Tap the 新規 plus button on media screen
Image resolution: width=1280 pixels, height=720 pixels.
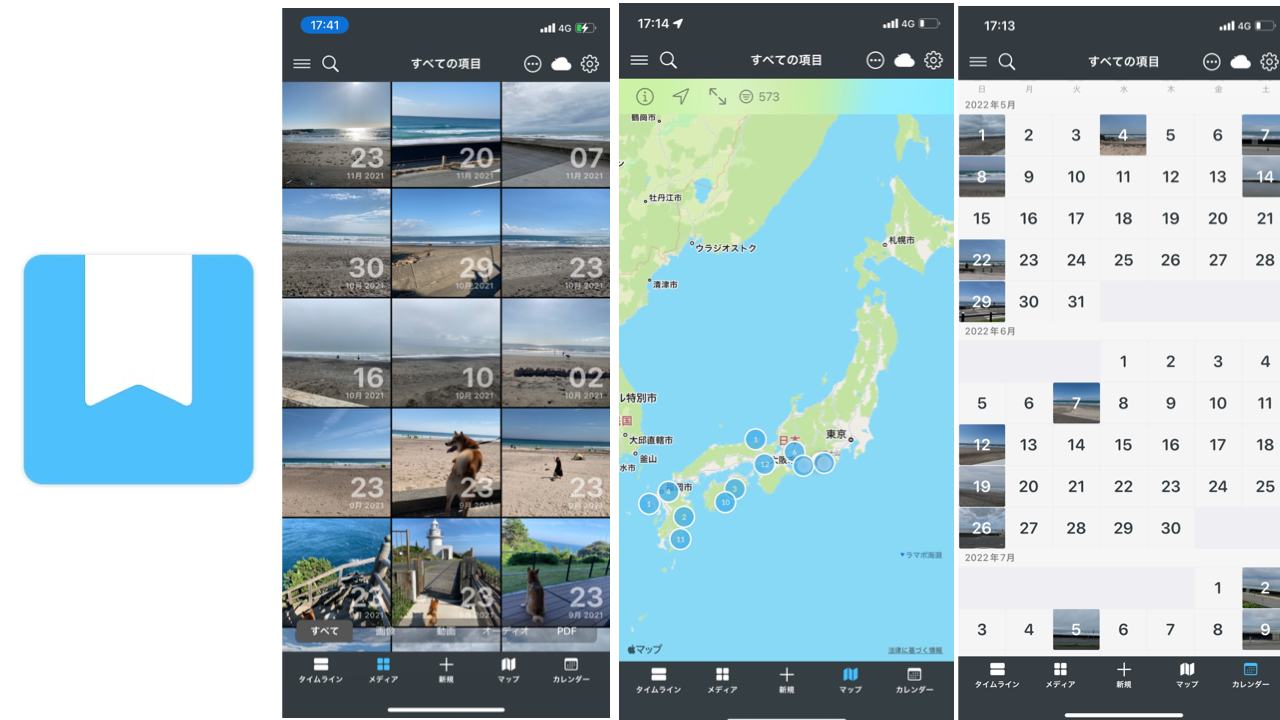point(446,670)
